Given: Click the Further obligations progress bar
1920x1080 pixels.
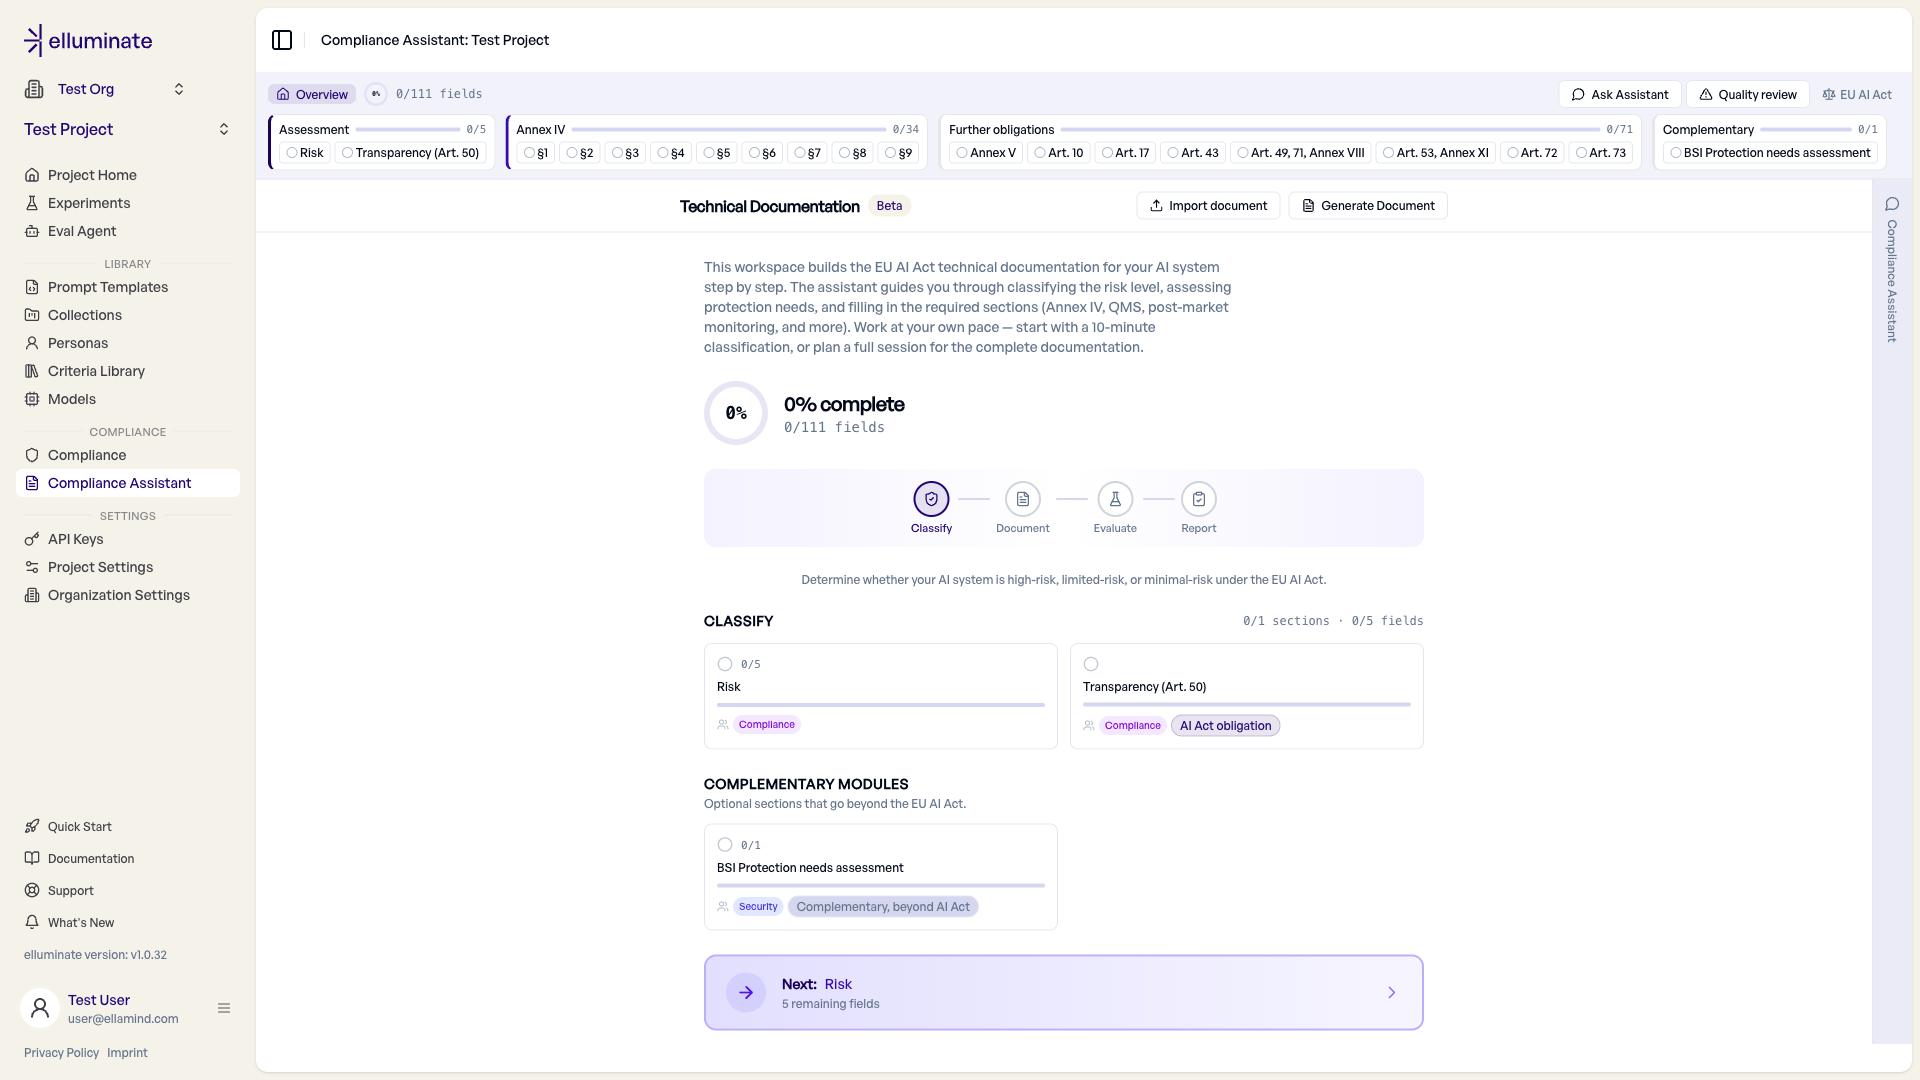Looking at the screenshot, I should (1330, 129).
